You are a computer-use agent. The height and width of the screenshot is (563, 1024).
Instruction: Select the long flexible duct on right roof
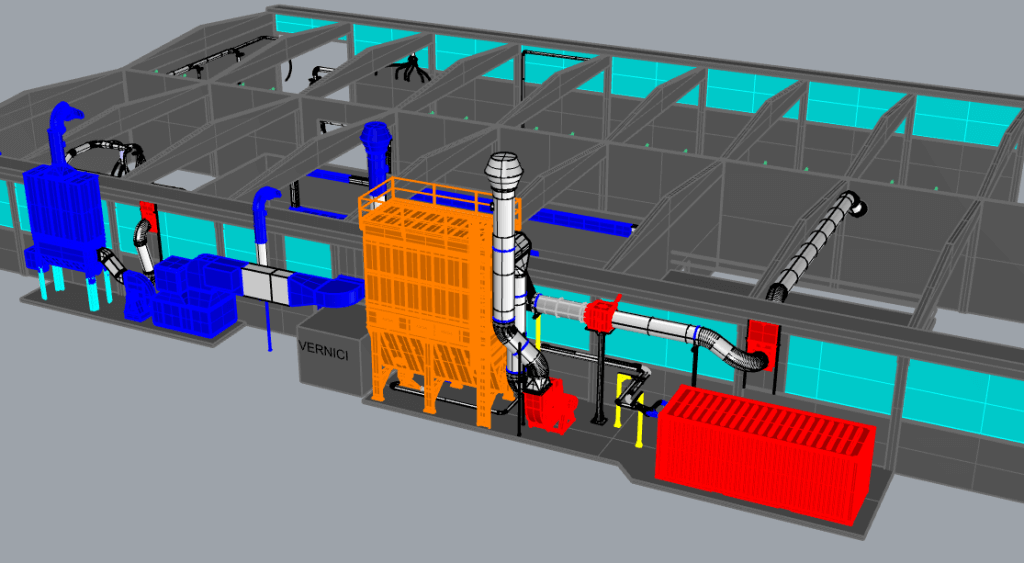pyautogui.click(x=815, y=245)
